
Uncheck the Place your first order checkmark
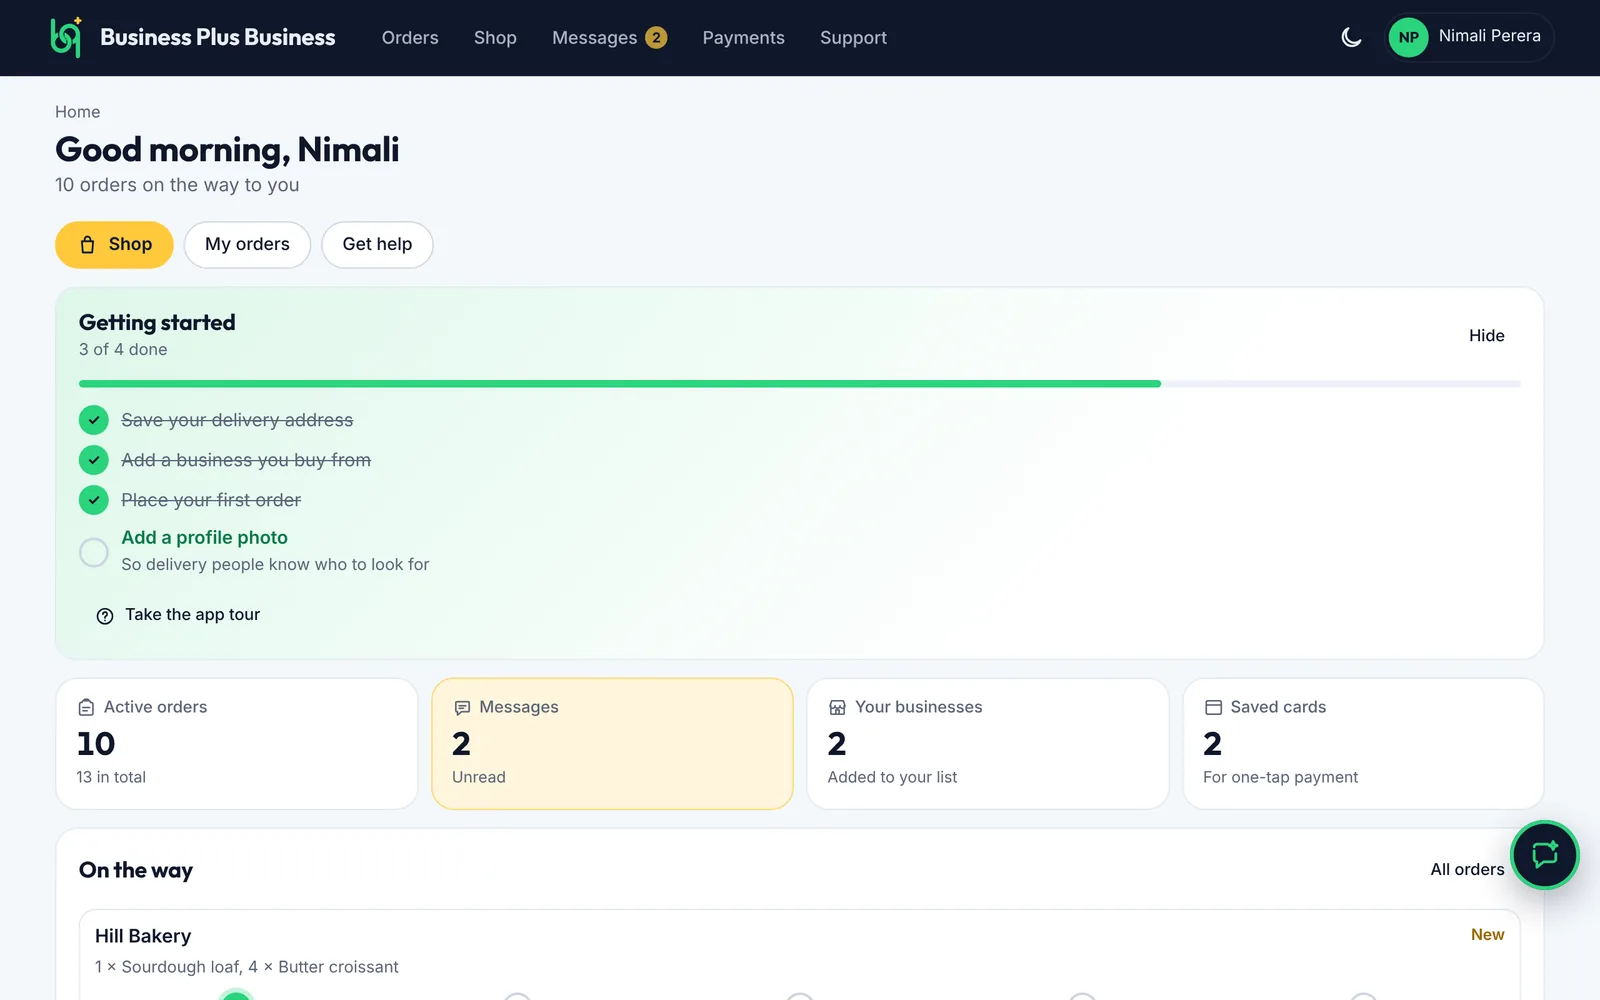[x=94, y=500]
